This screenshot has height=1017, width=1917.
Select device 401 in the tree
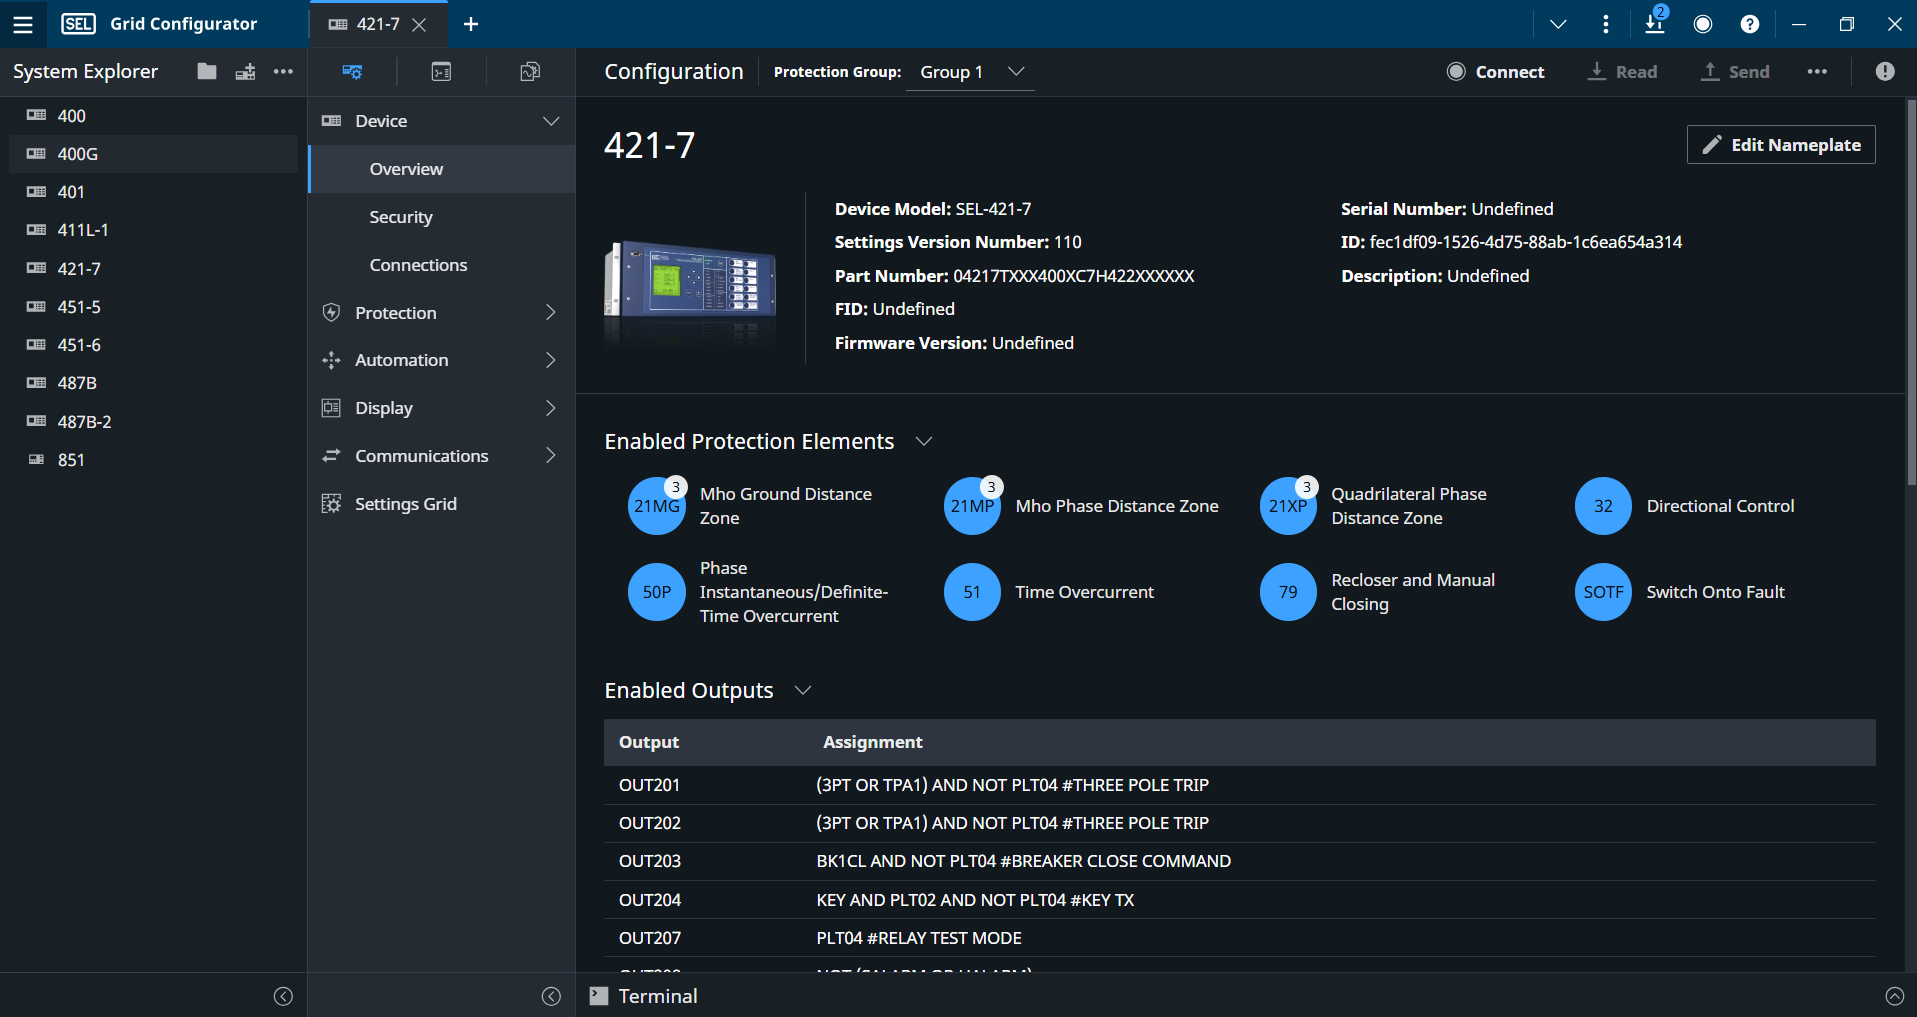[x=153, y=191]
